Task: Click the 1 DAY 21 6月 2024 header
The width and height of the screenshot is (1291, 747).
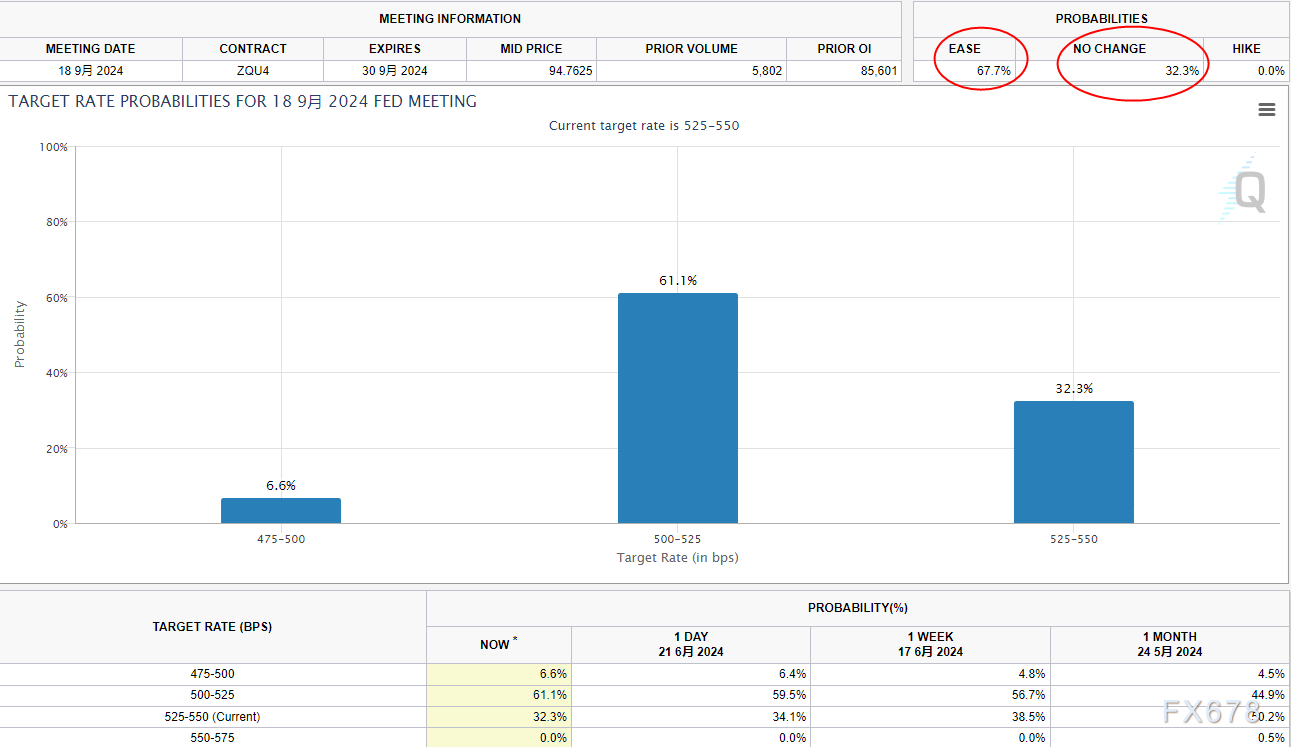Action: [x=690, y=644]
